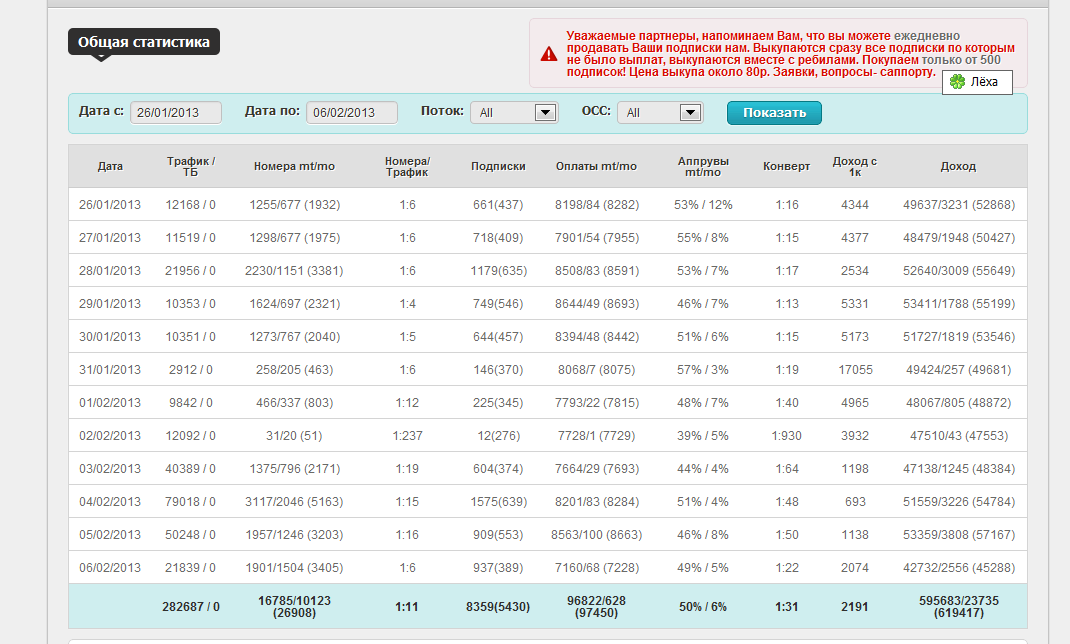The image size is (1070, 644).
Task: Click the red partner notice text
Action: (790, 54)
